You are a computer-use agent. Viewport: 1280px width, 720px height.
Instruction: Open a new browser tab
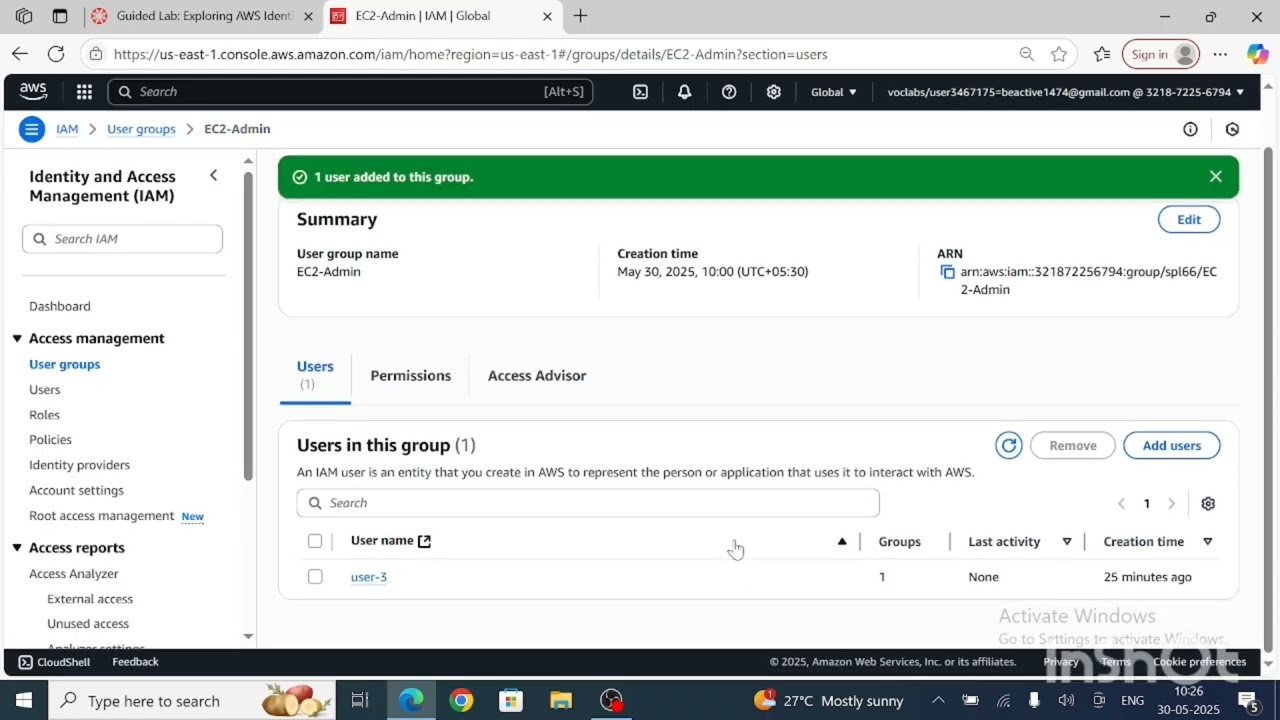pyautogui.click(x=580, y=16)
